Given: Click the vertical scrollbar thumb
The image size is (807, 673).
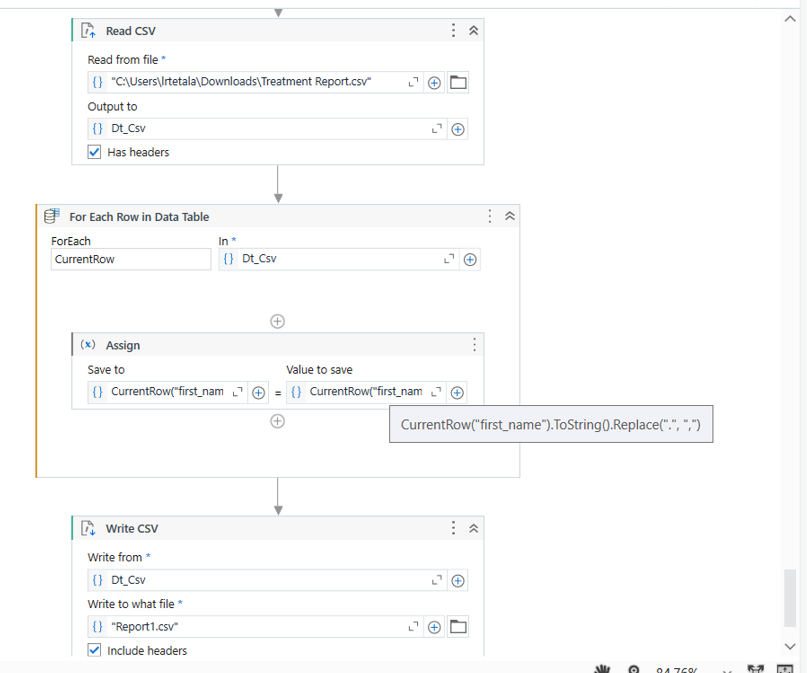Looking at the screenshot, I should point(790,597).
